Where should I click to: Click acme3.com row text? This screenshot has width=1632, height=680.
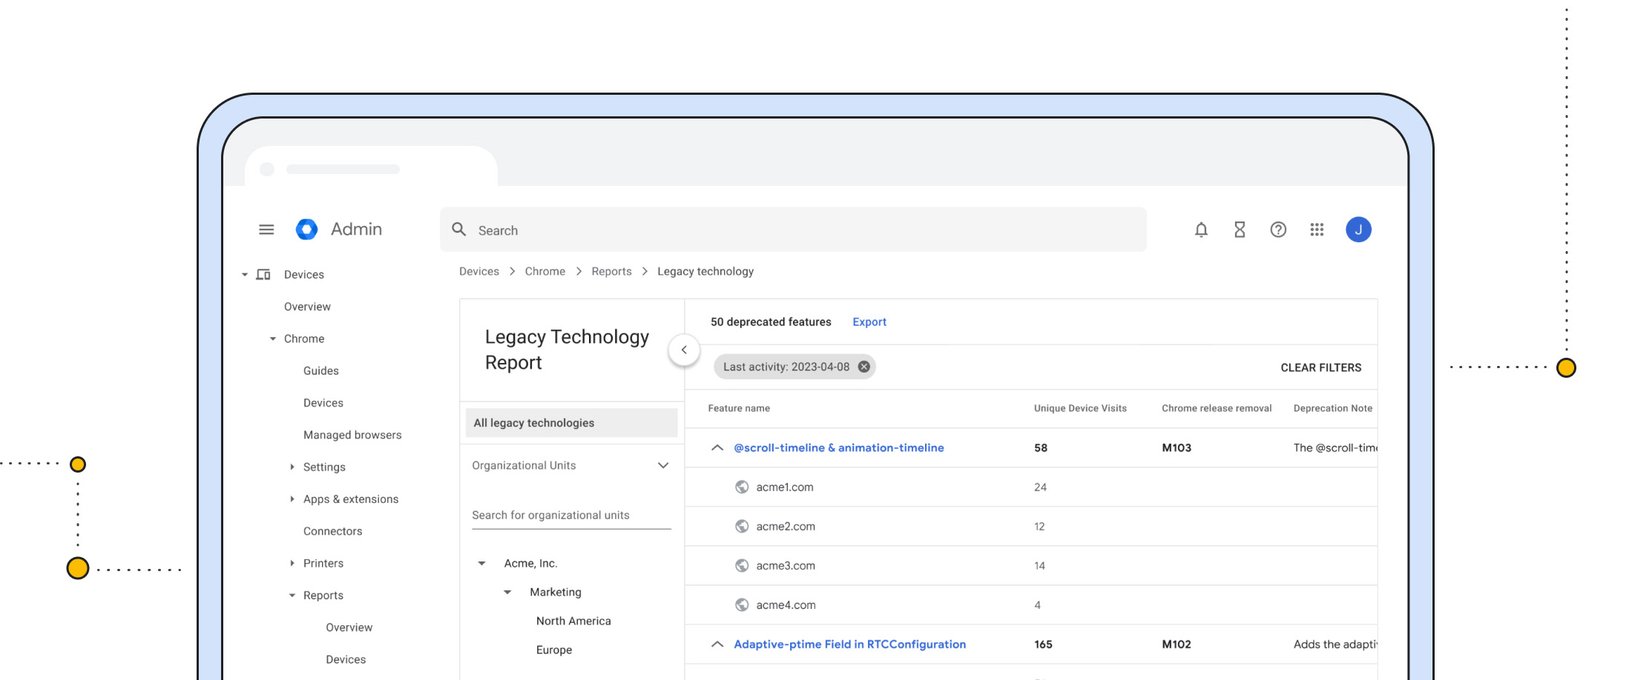tap(786, 565)
